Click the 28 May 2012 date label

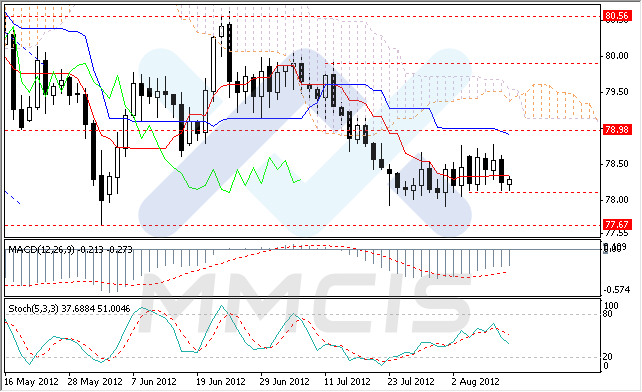point(95,382)
